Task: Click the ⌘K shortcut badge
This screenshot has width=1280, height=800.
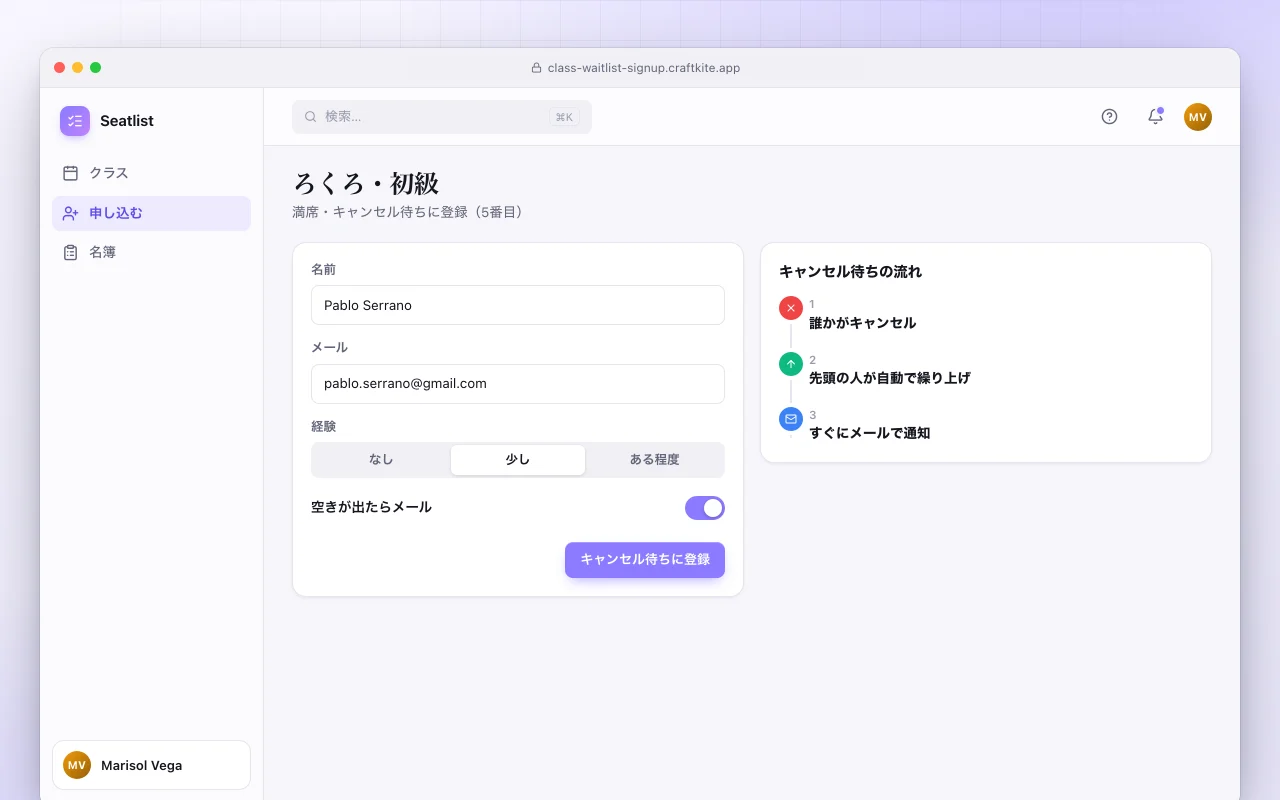Action: (x=564, y=117)
